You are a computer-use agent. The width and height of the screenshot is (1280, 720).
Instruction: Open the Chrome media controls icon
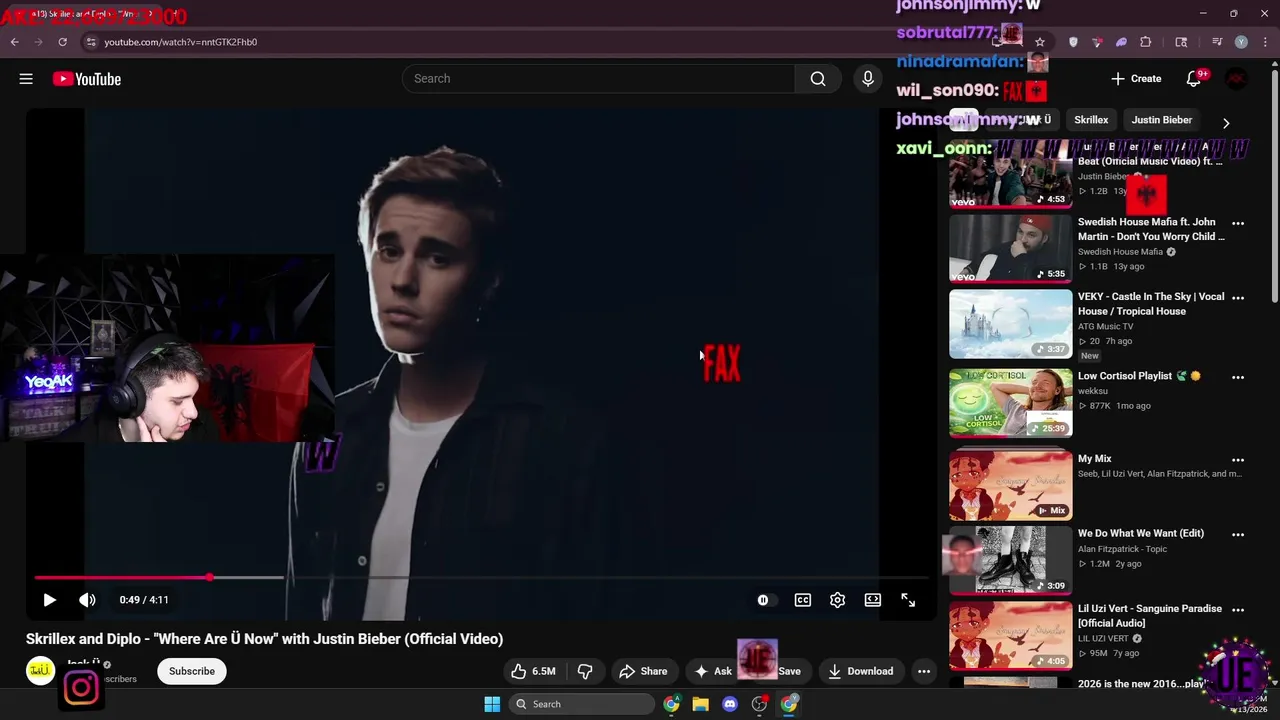pos(1217,42)
